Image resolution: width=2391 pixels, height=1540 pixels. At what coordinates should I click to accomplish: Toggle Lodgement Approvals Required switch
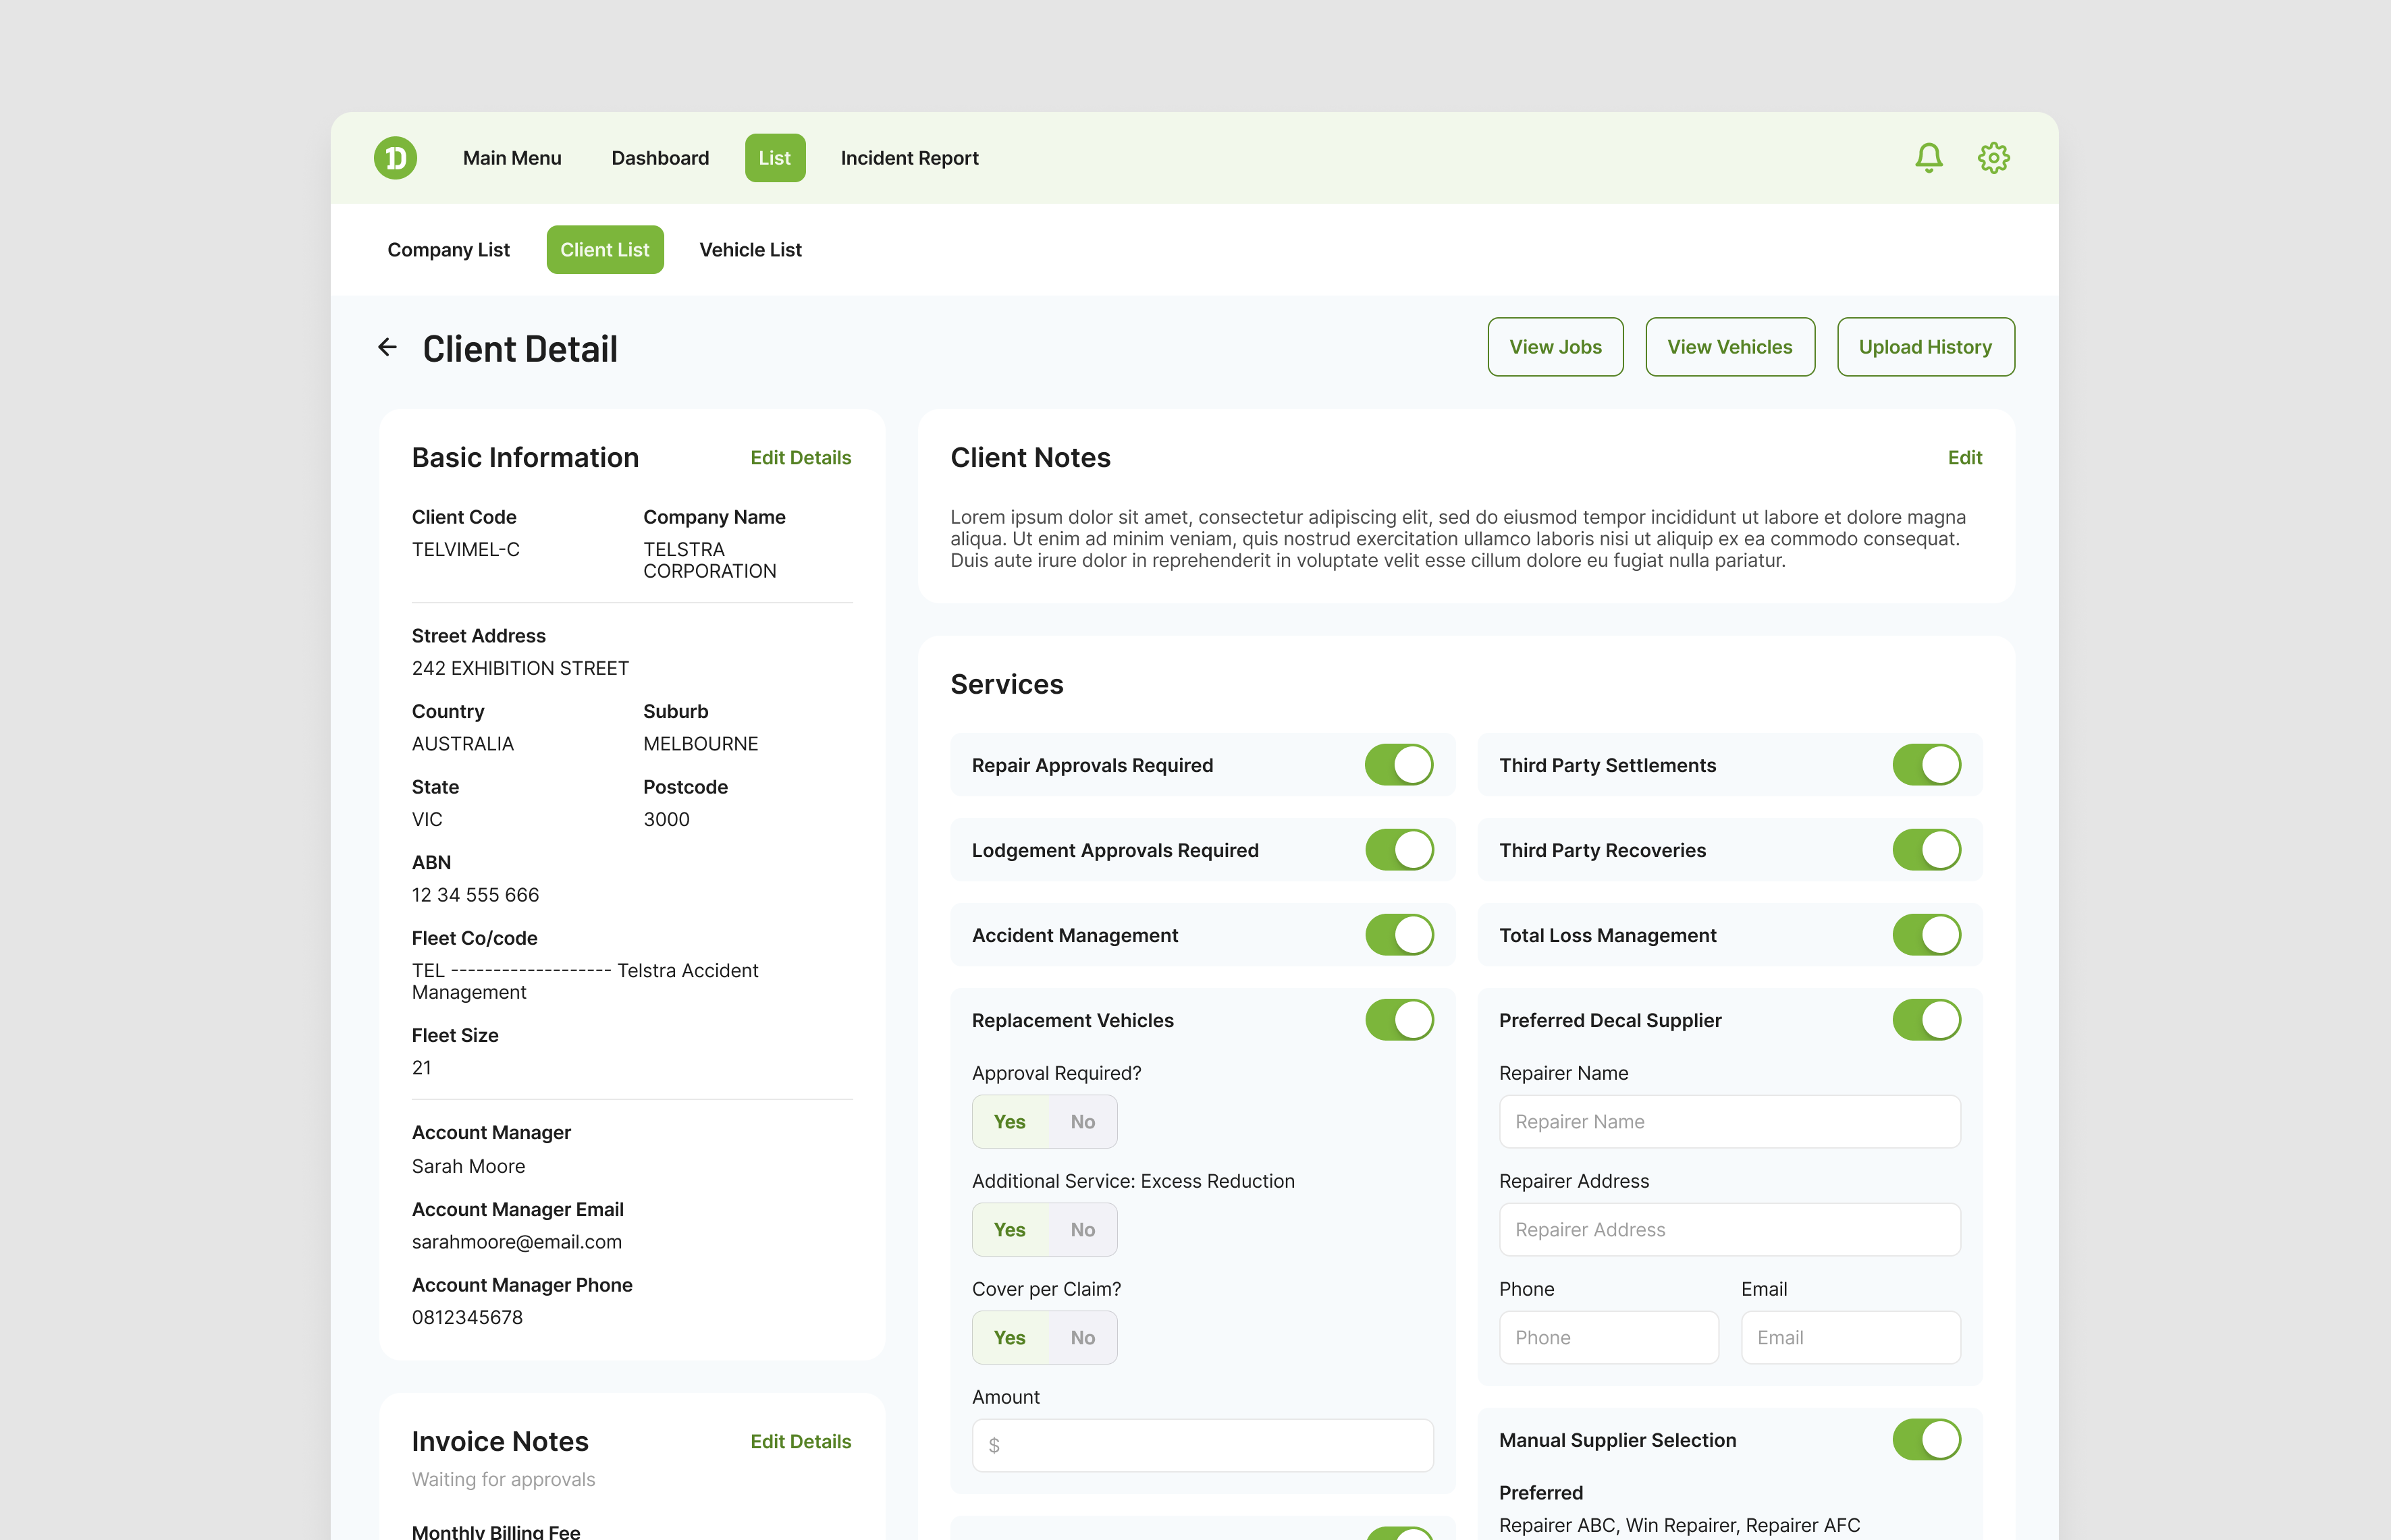click(1399, 850)
